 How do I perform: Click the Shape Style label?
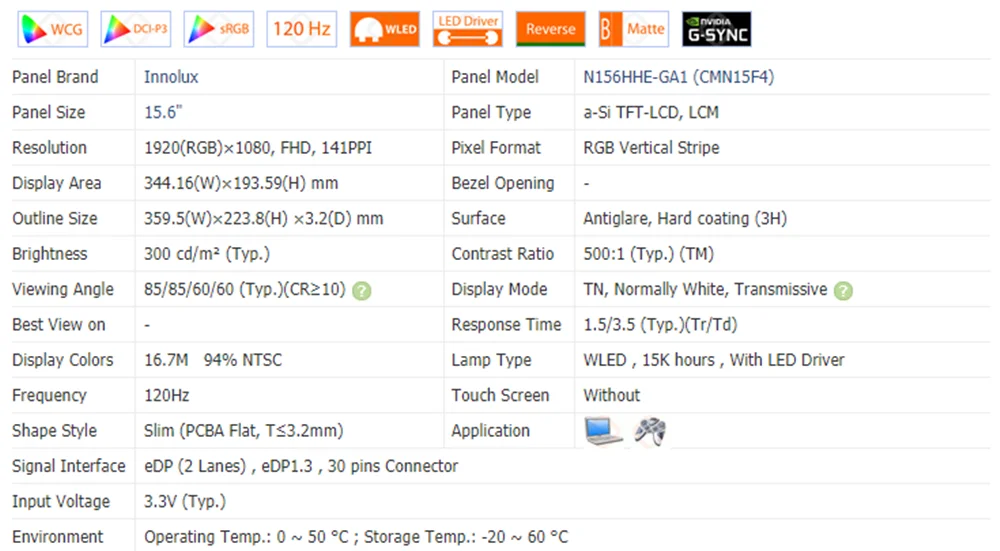click(x=54, y=431)
